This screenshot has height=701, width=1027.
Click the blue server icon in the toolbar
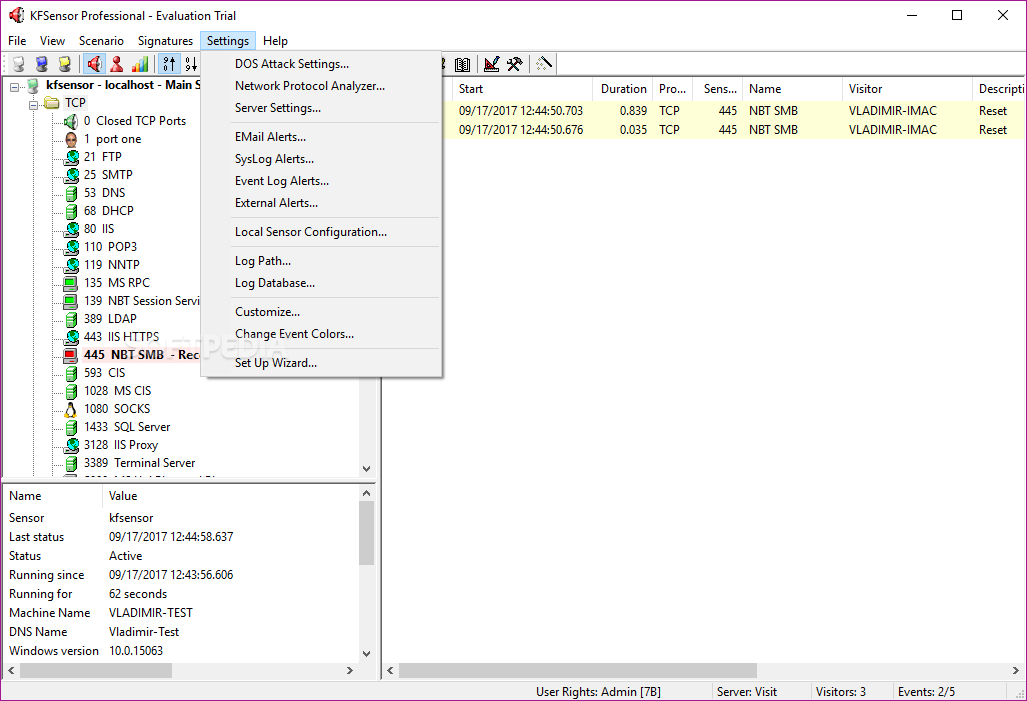point(41,64)
